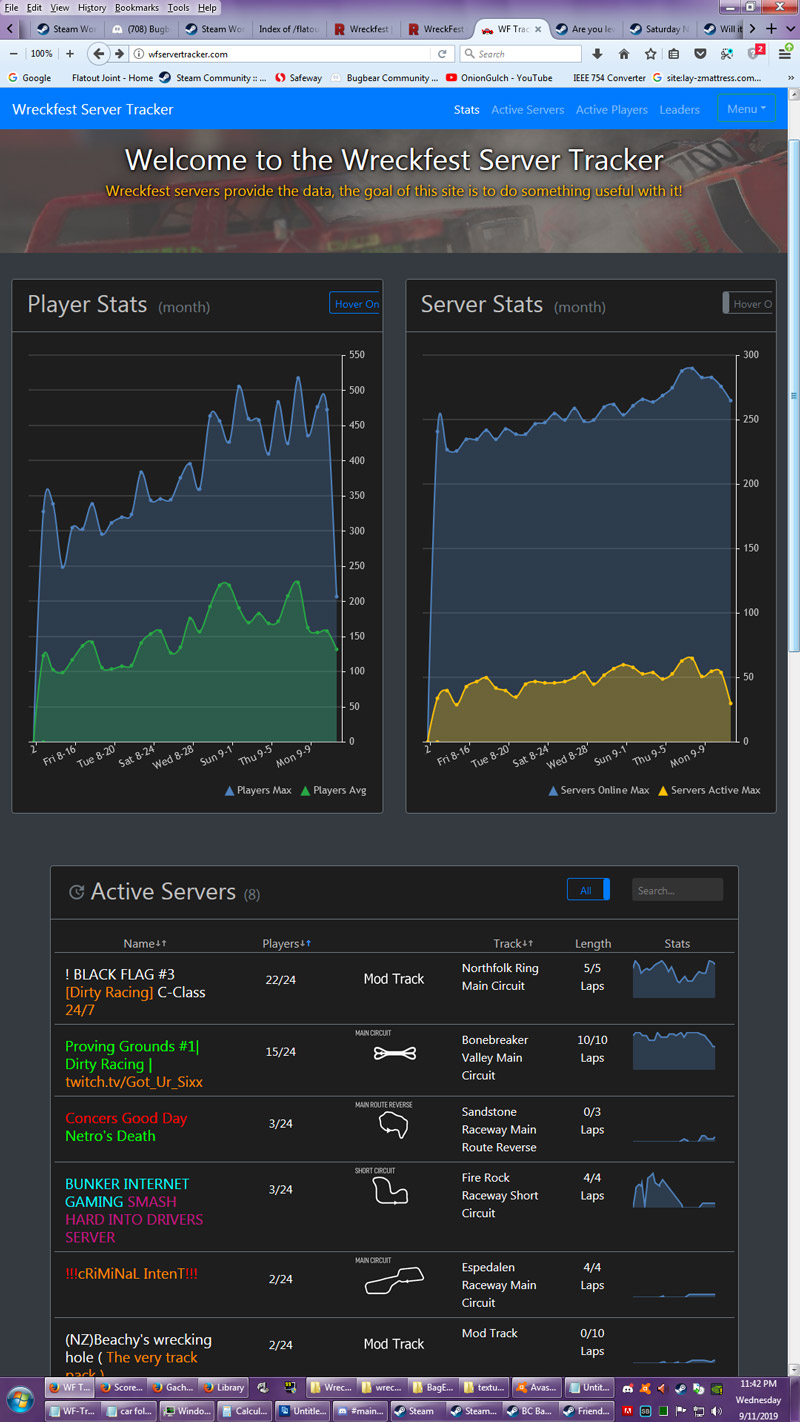Toggle the Servers Online Max legend series
This screenshot has height=1422, width=800.
[600, 790]
